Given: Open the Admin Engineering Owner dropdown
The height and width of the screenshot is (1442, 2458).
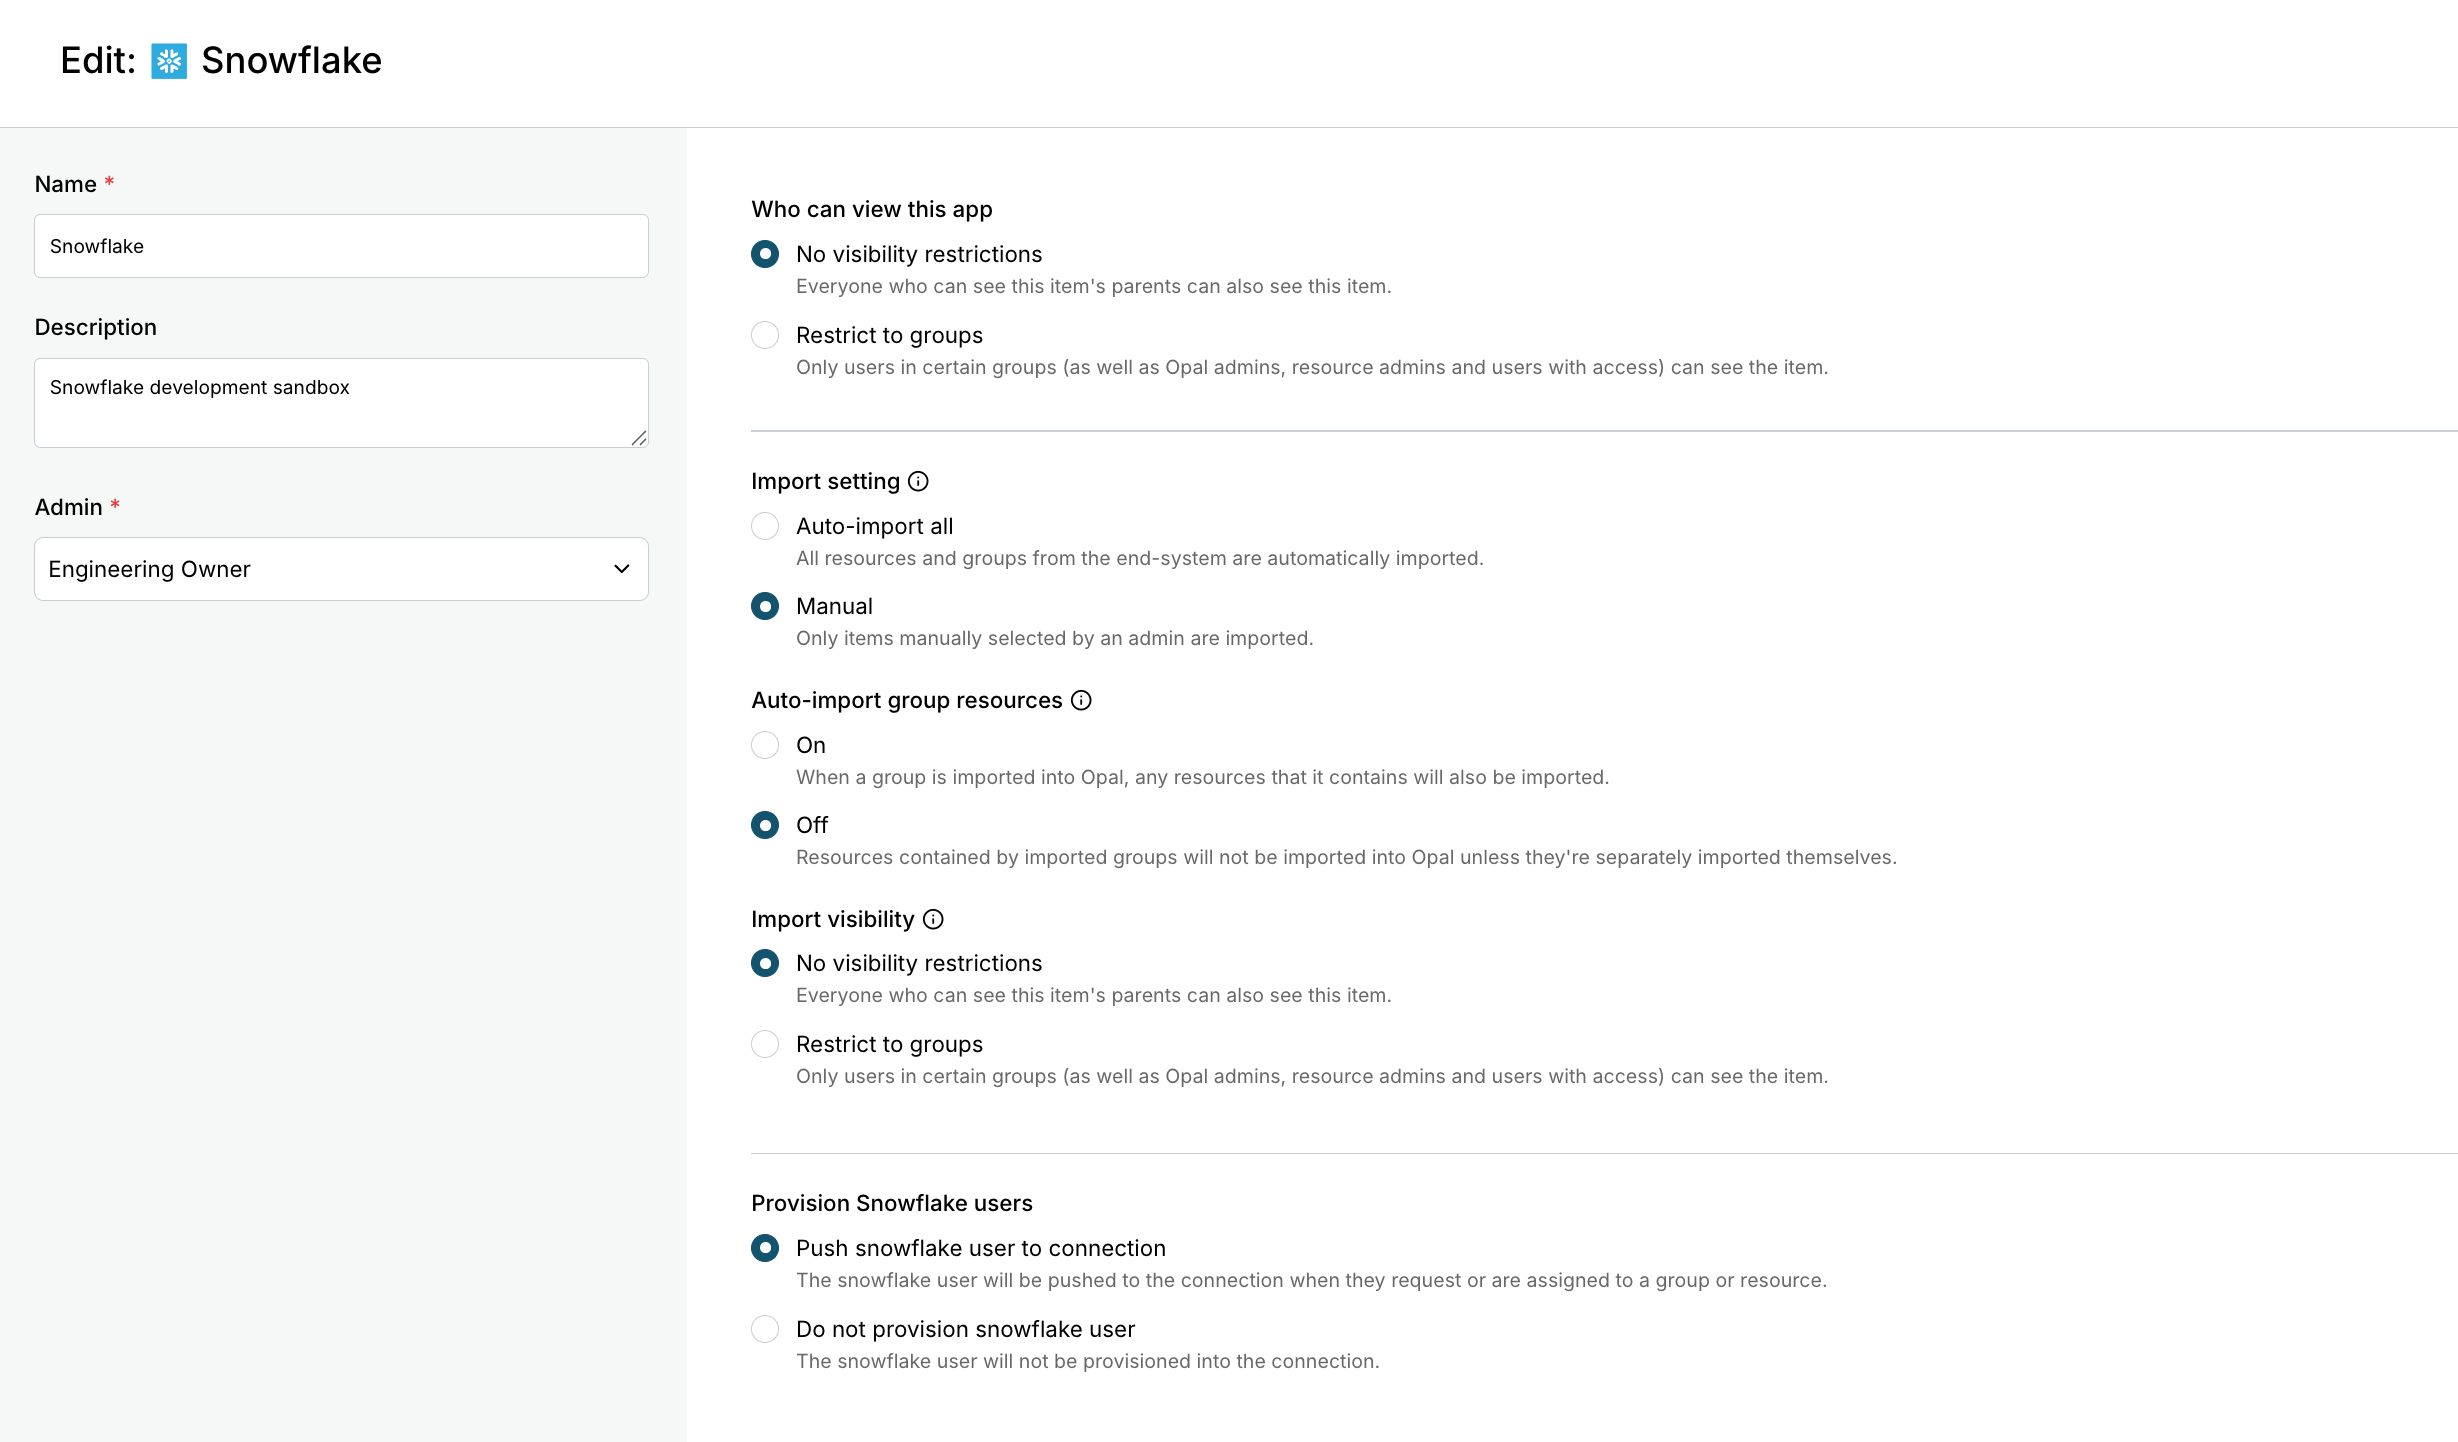Looking at the screenshot, I should (341, 569).
